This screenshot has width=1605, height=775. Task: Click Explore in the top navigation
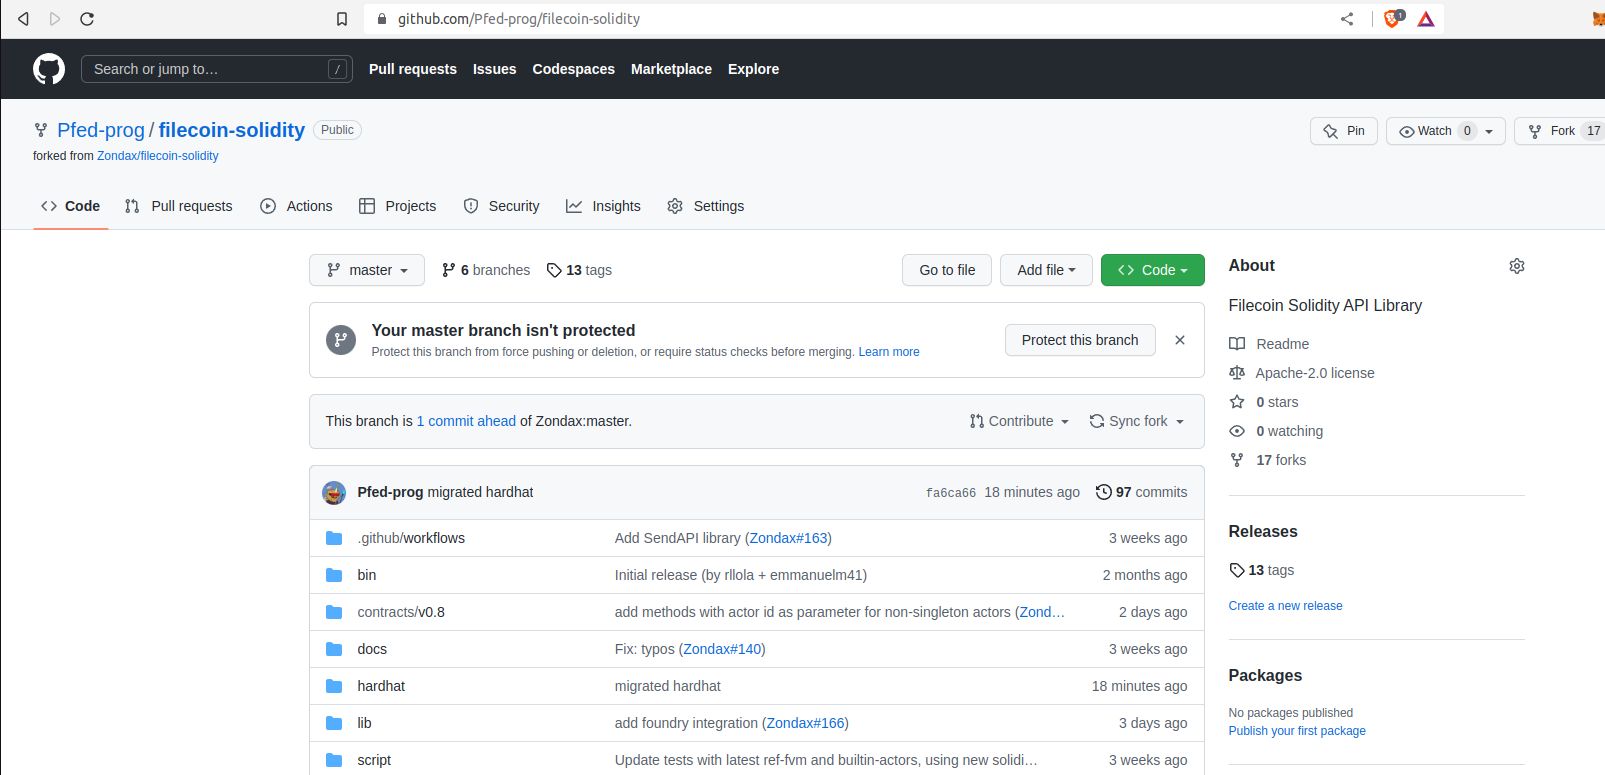pos(754,69)
